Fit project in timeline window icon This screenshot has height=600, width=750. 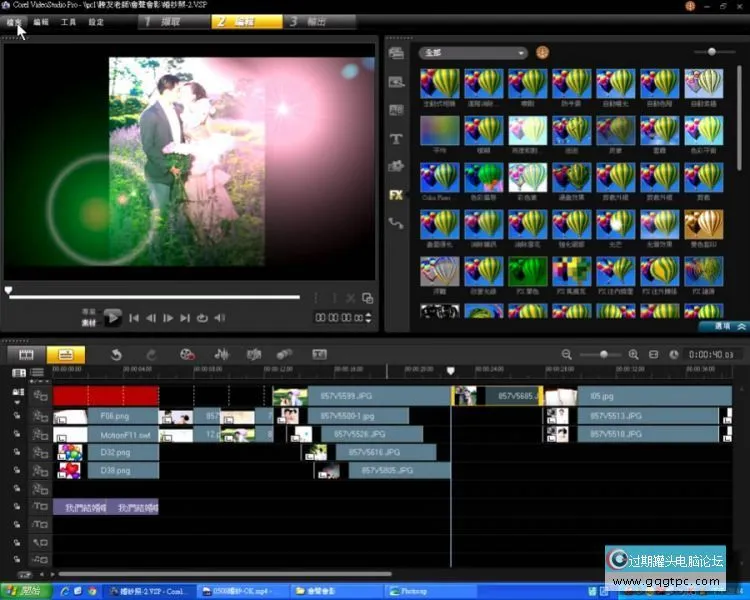coord(654,354)
